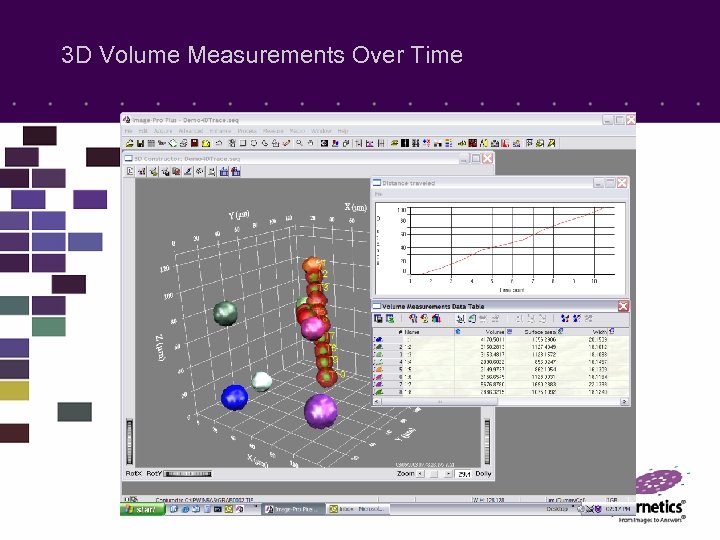Viewport: 720px width, 540px height.
Task: Click the colored bars icon in data table toolbar
Action: tap(436, 319)
